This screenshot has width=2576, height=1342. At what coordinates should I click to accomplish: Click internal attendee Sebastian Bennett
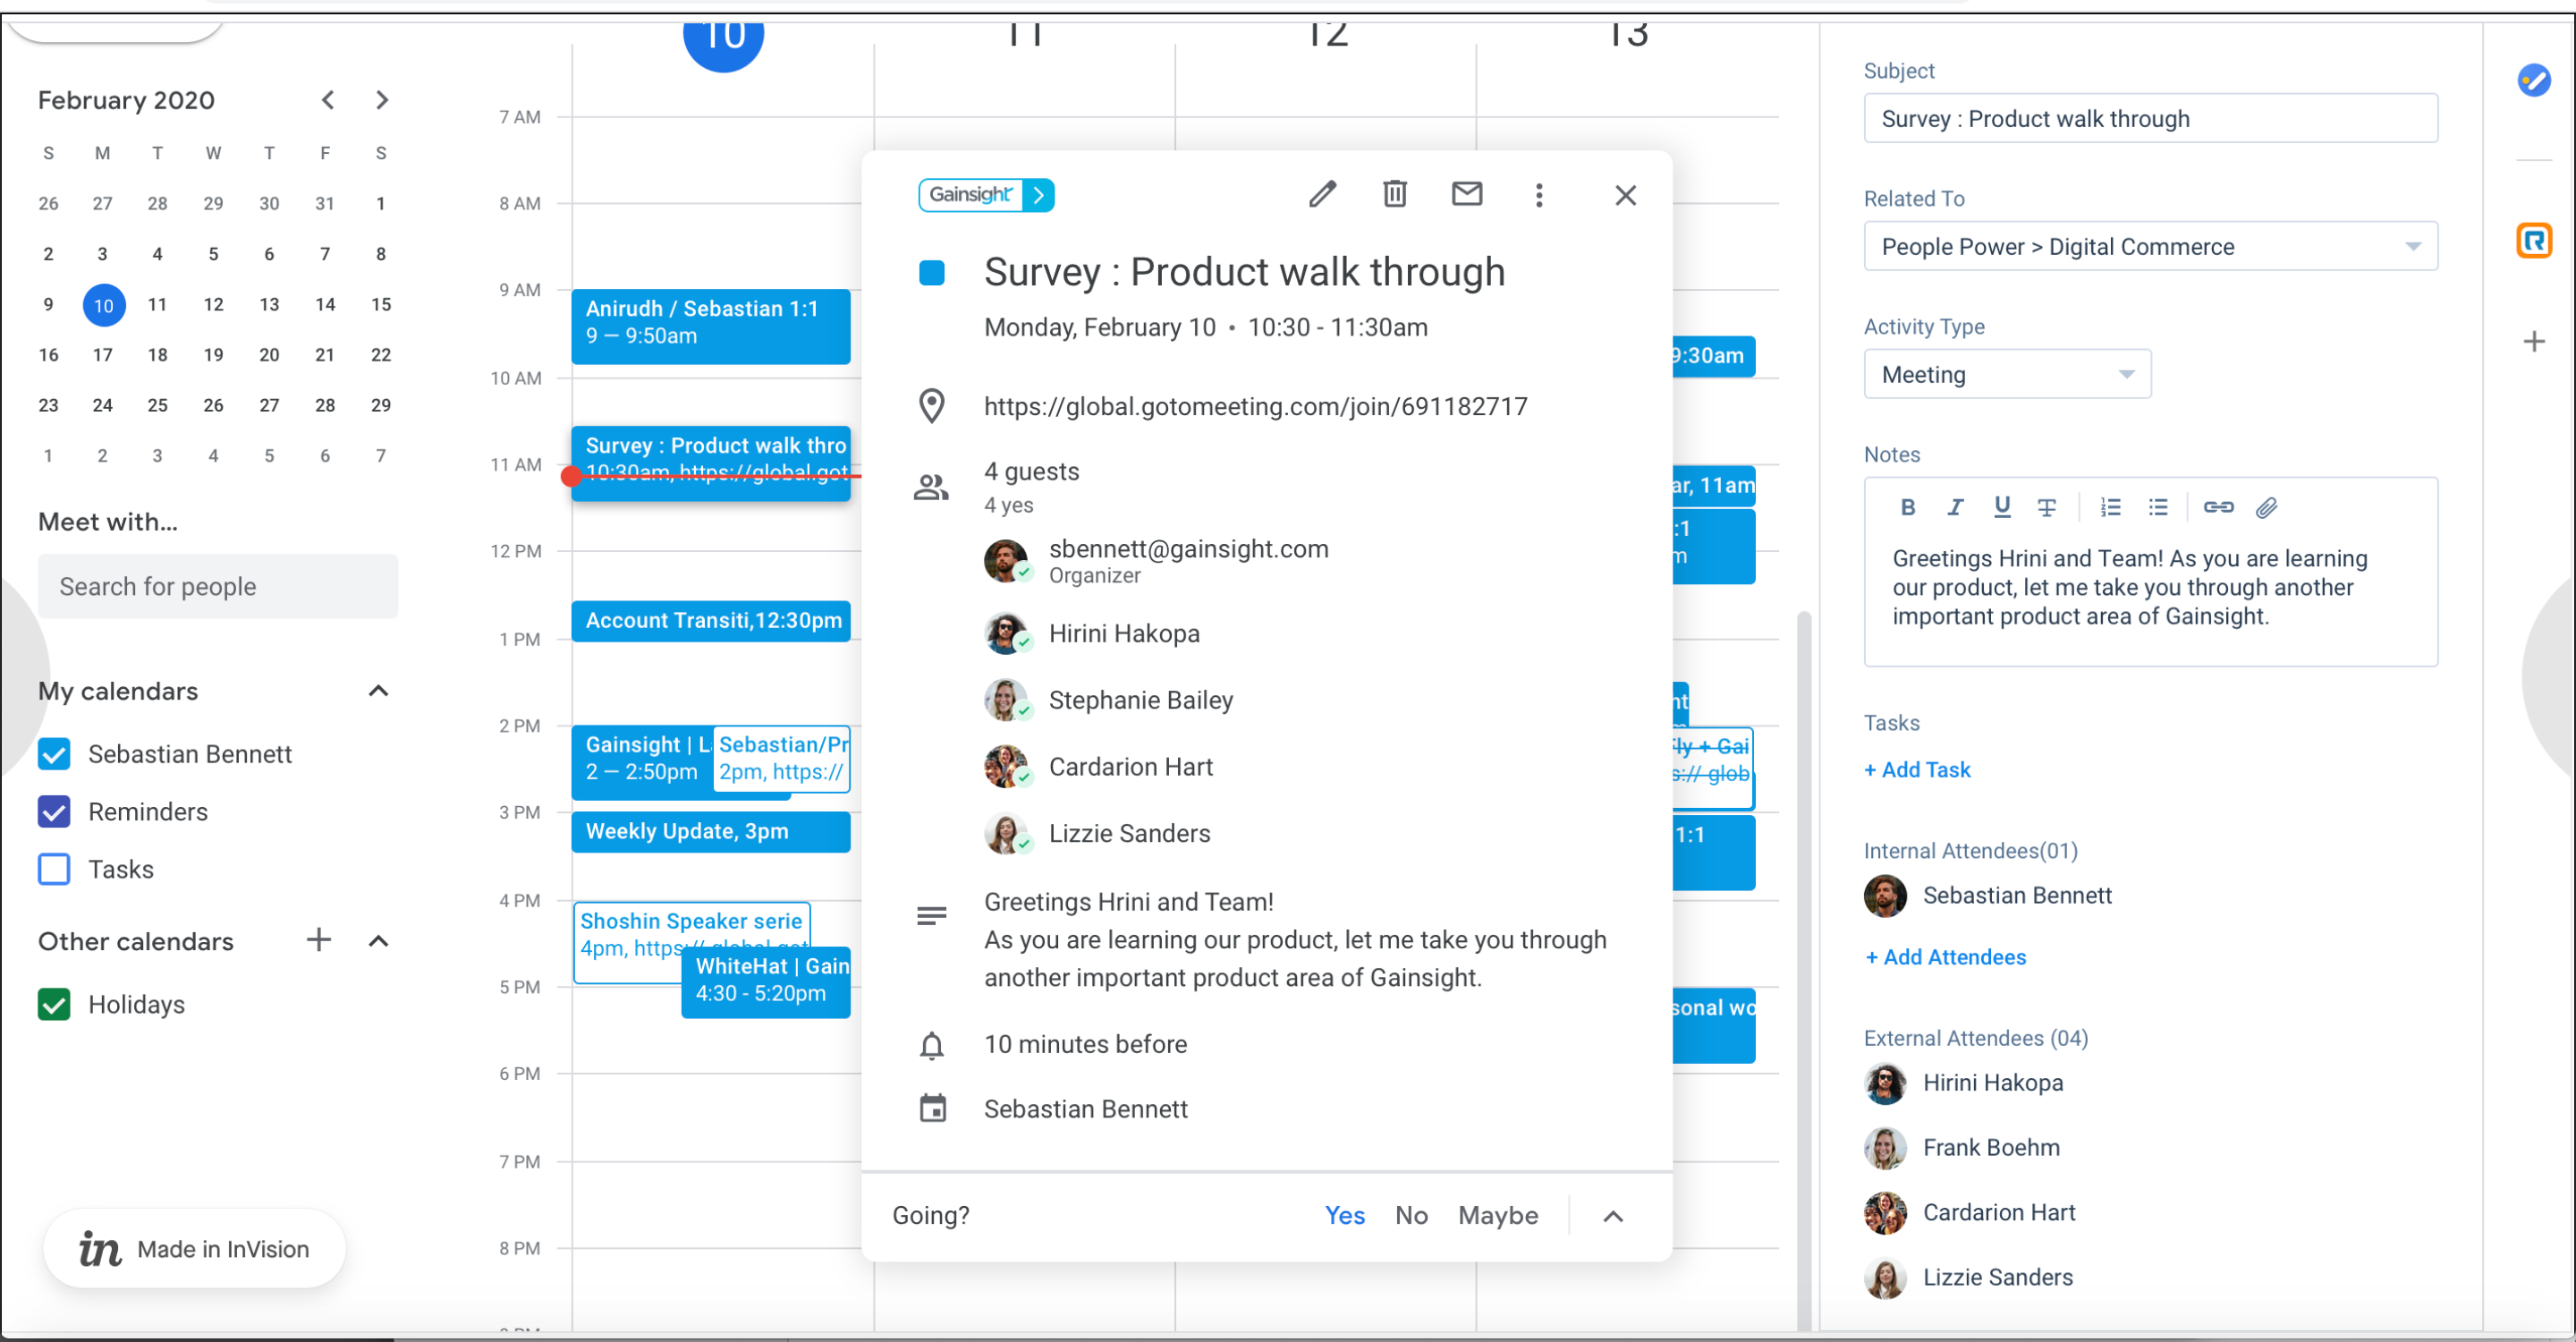point(2016,896)
